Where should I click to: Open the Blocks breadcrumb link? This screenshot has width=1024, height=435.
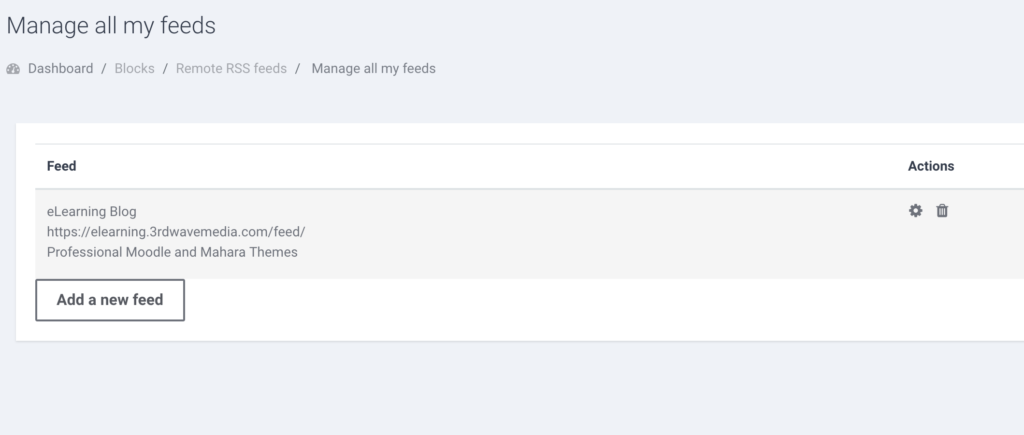[134, 69]
